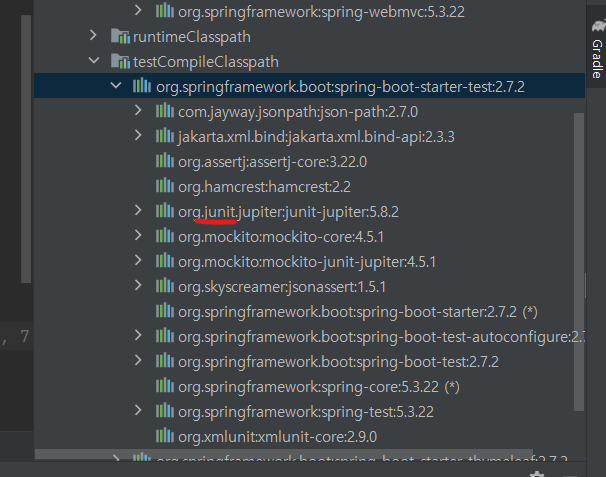The image size is (606, 477).
Task: Click library icon of spring-boot-starter-test:2.7.2
Action: pyautogui.click(x=142, y=85)
